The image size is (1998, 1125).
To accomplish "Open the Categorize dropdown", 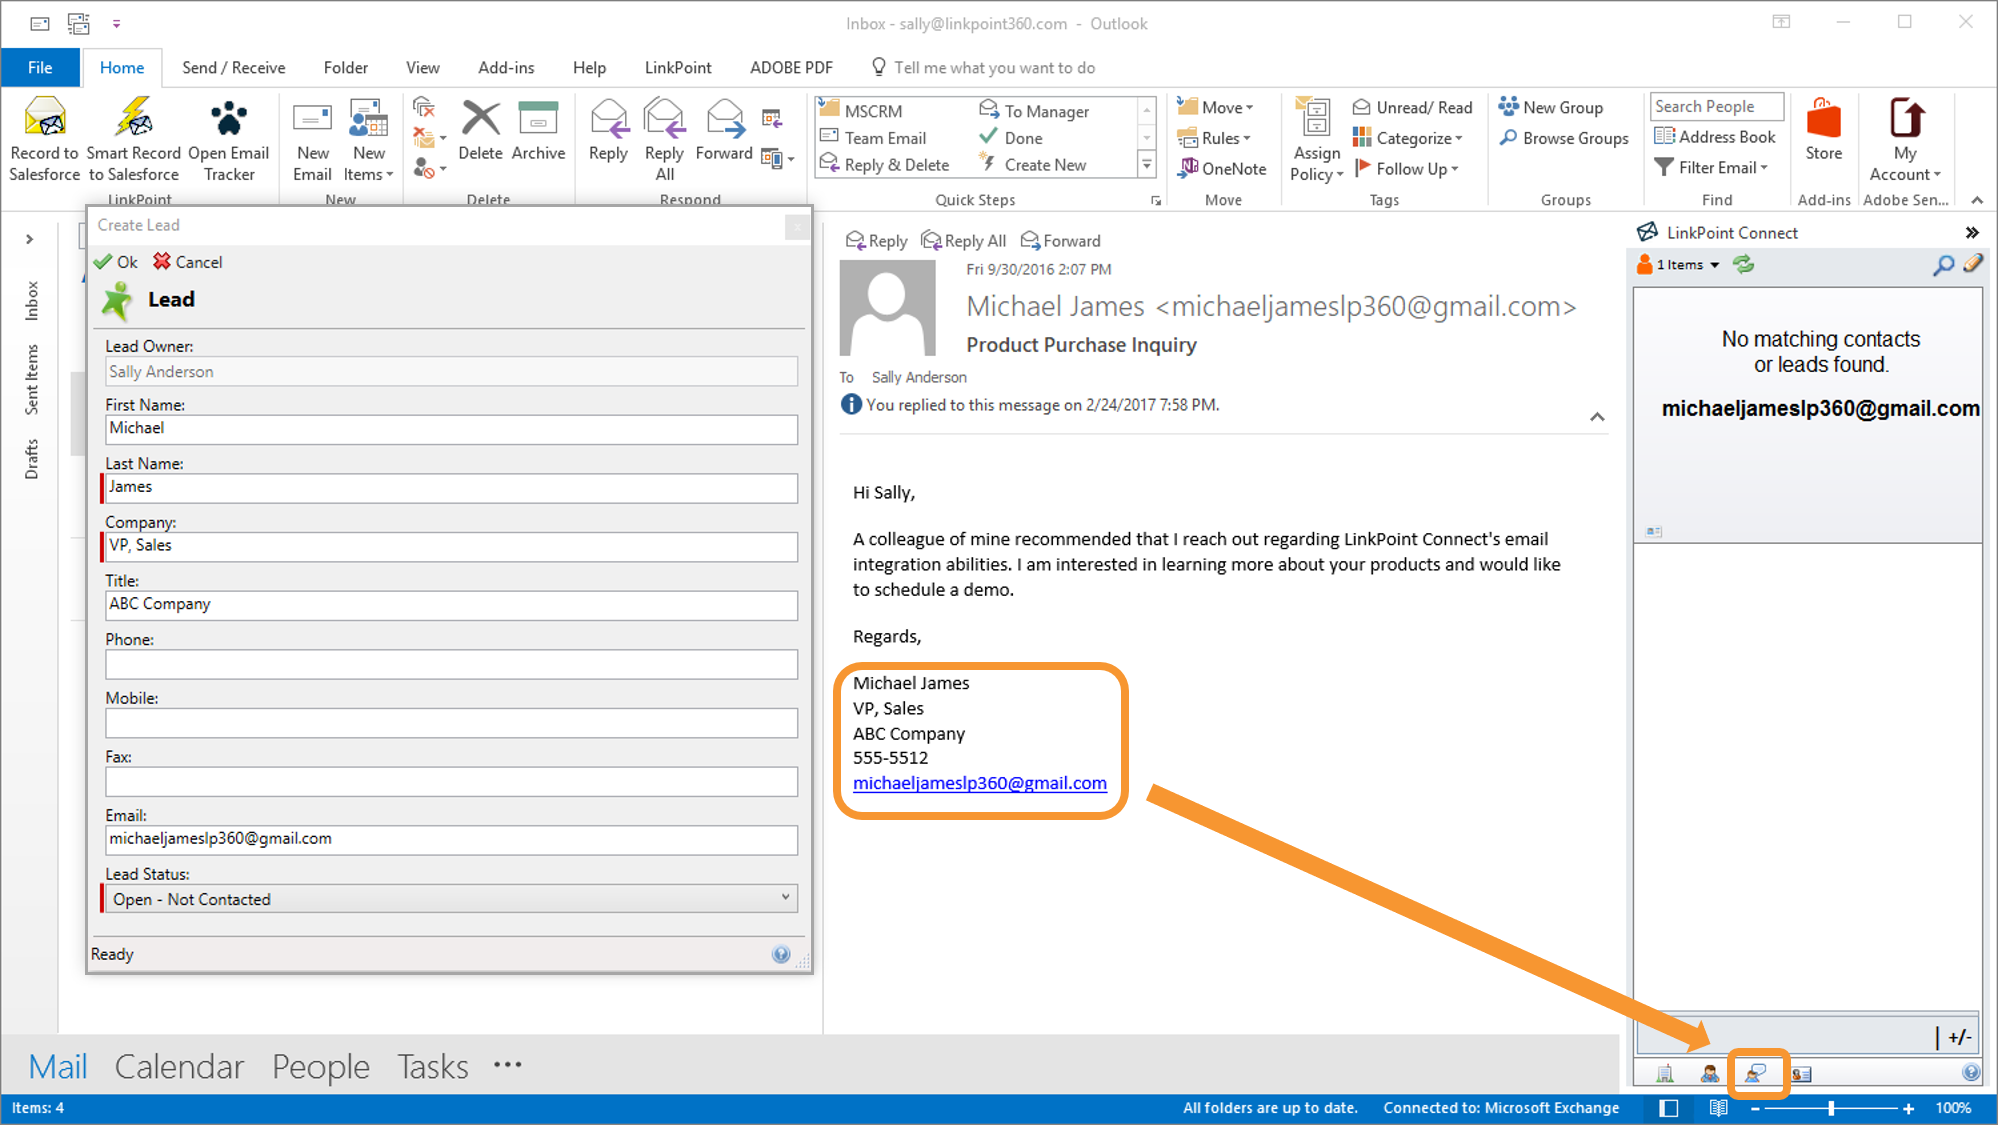I will click(1407, 138).
